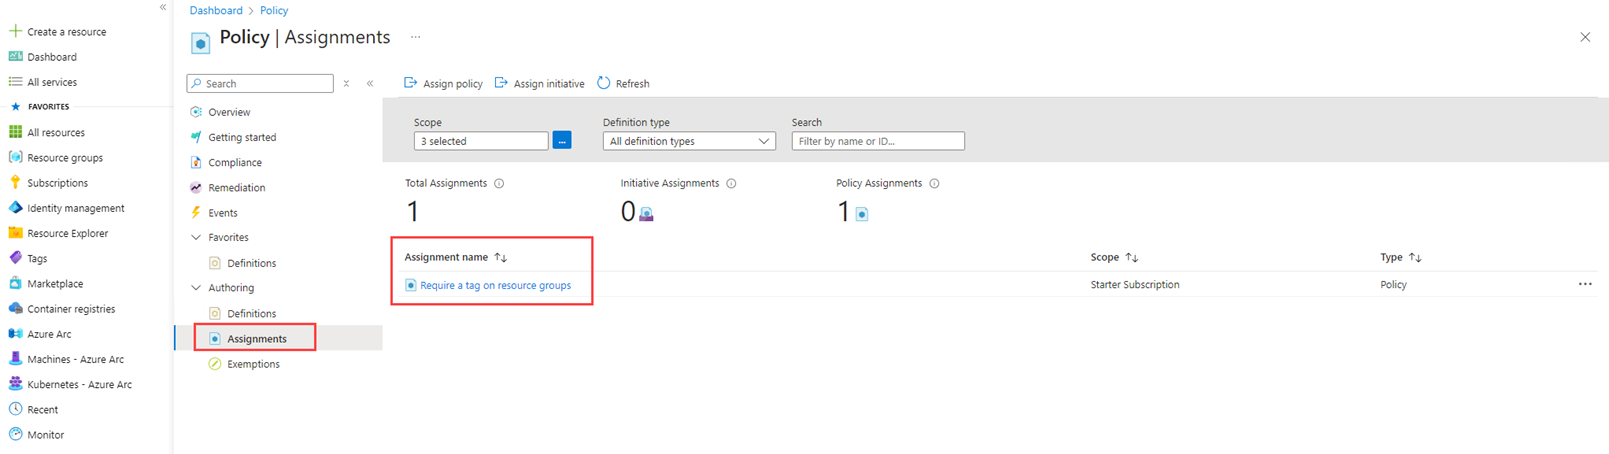Click the resource menu Search field
The image size is (1609, 454).
click(260, 83)
